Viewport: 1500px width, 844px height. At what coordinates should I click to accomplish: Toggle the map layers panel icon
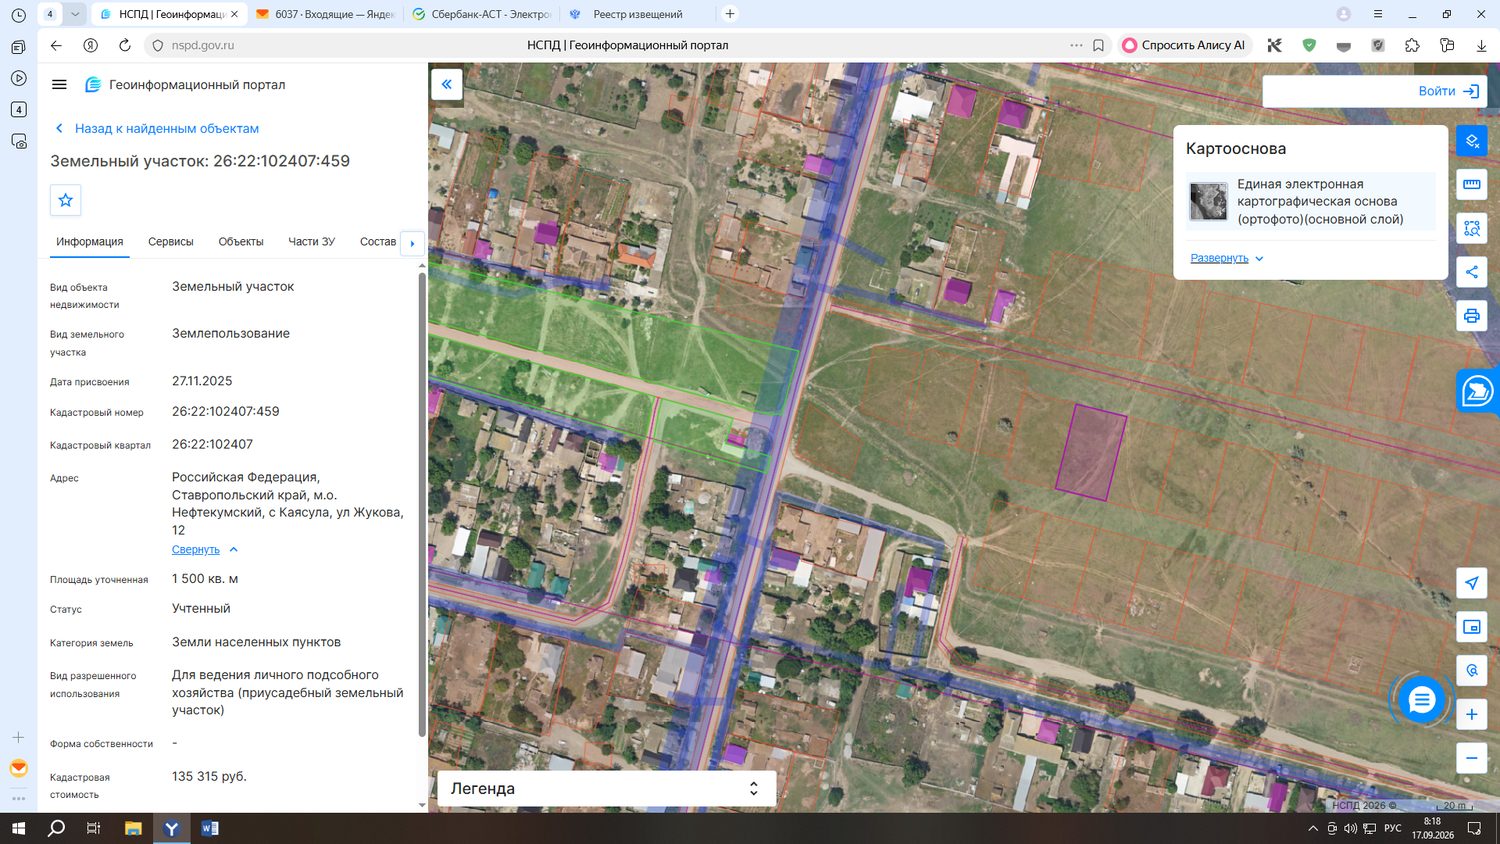tap(1472, 141)
